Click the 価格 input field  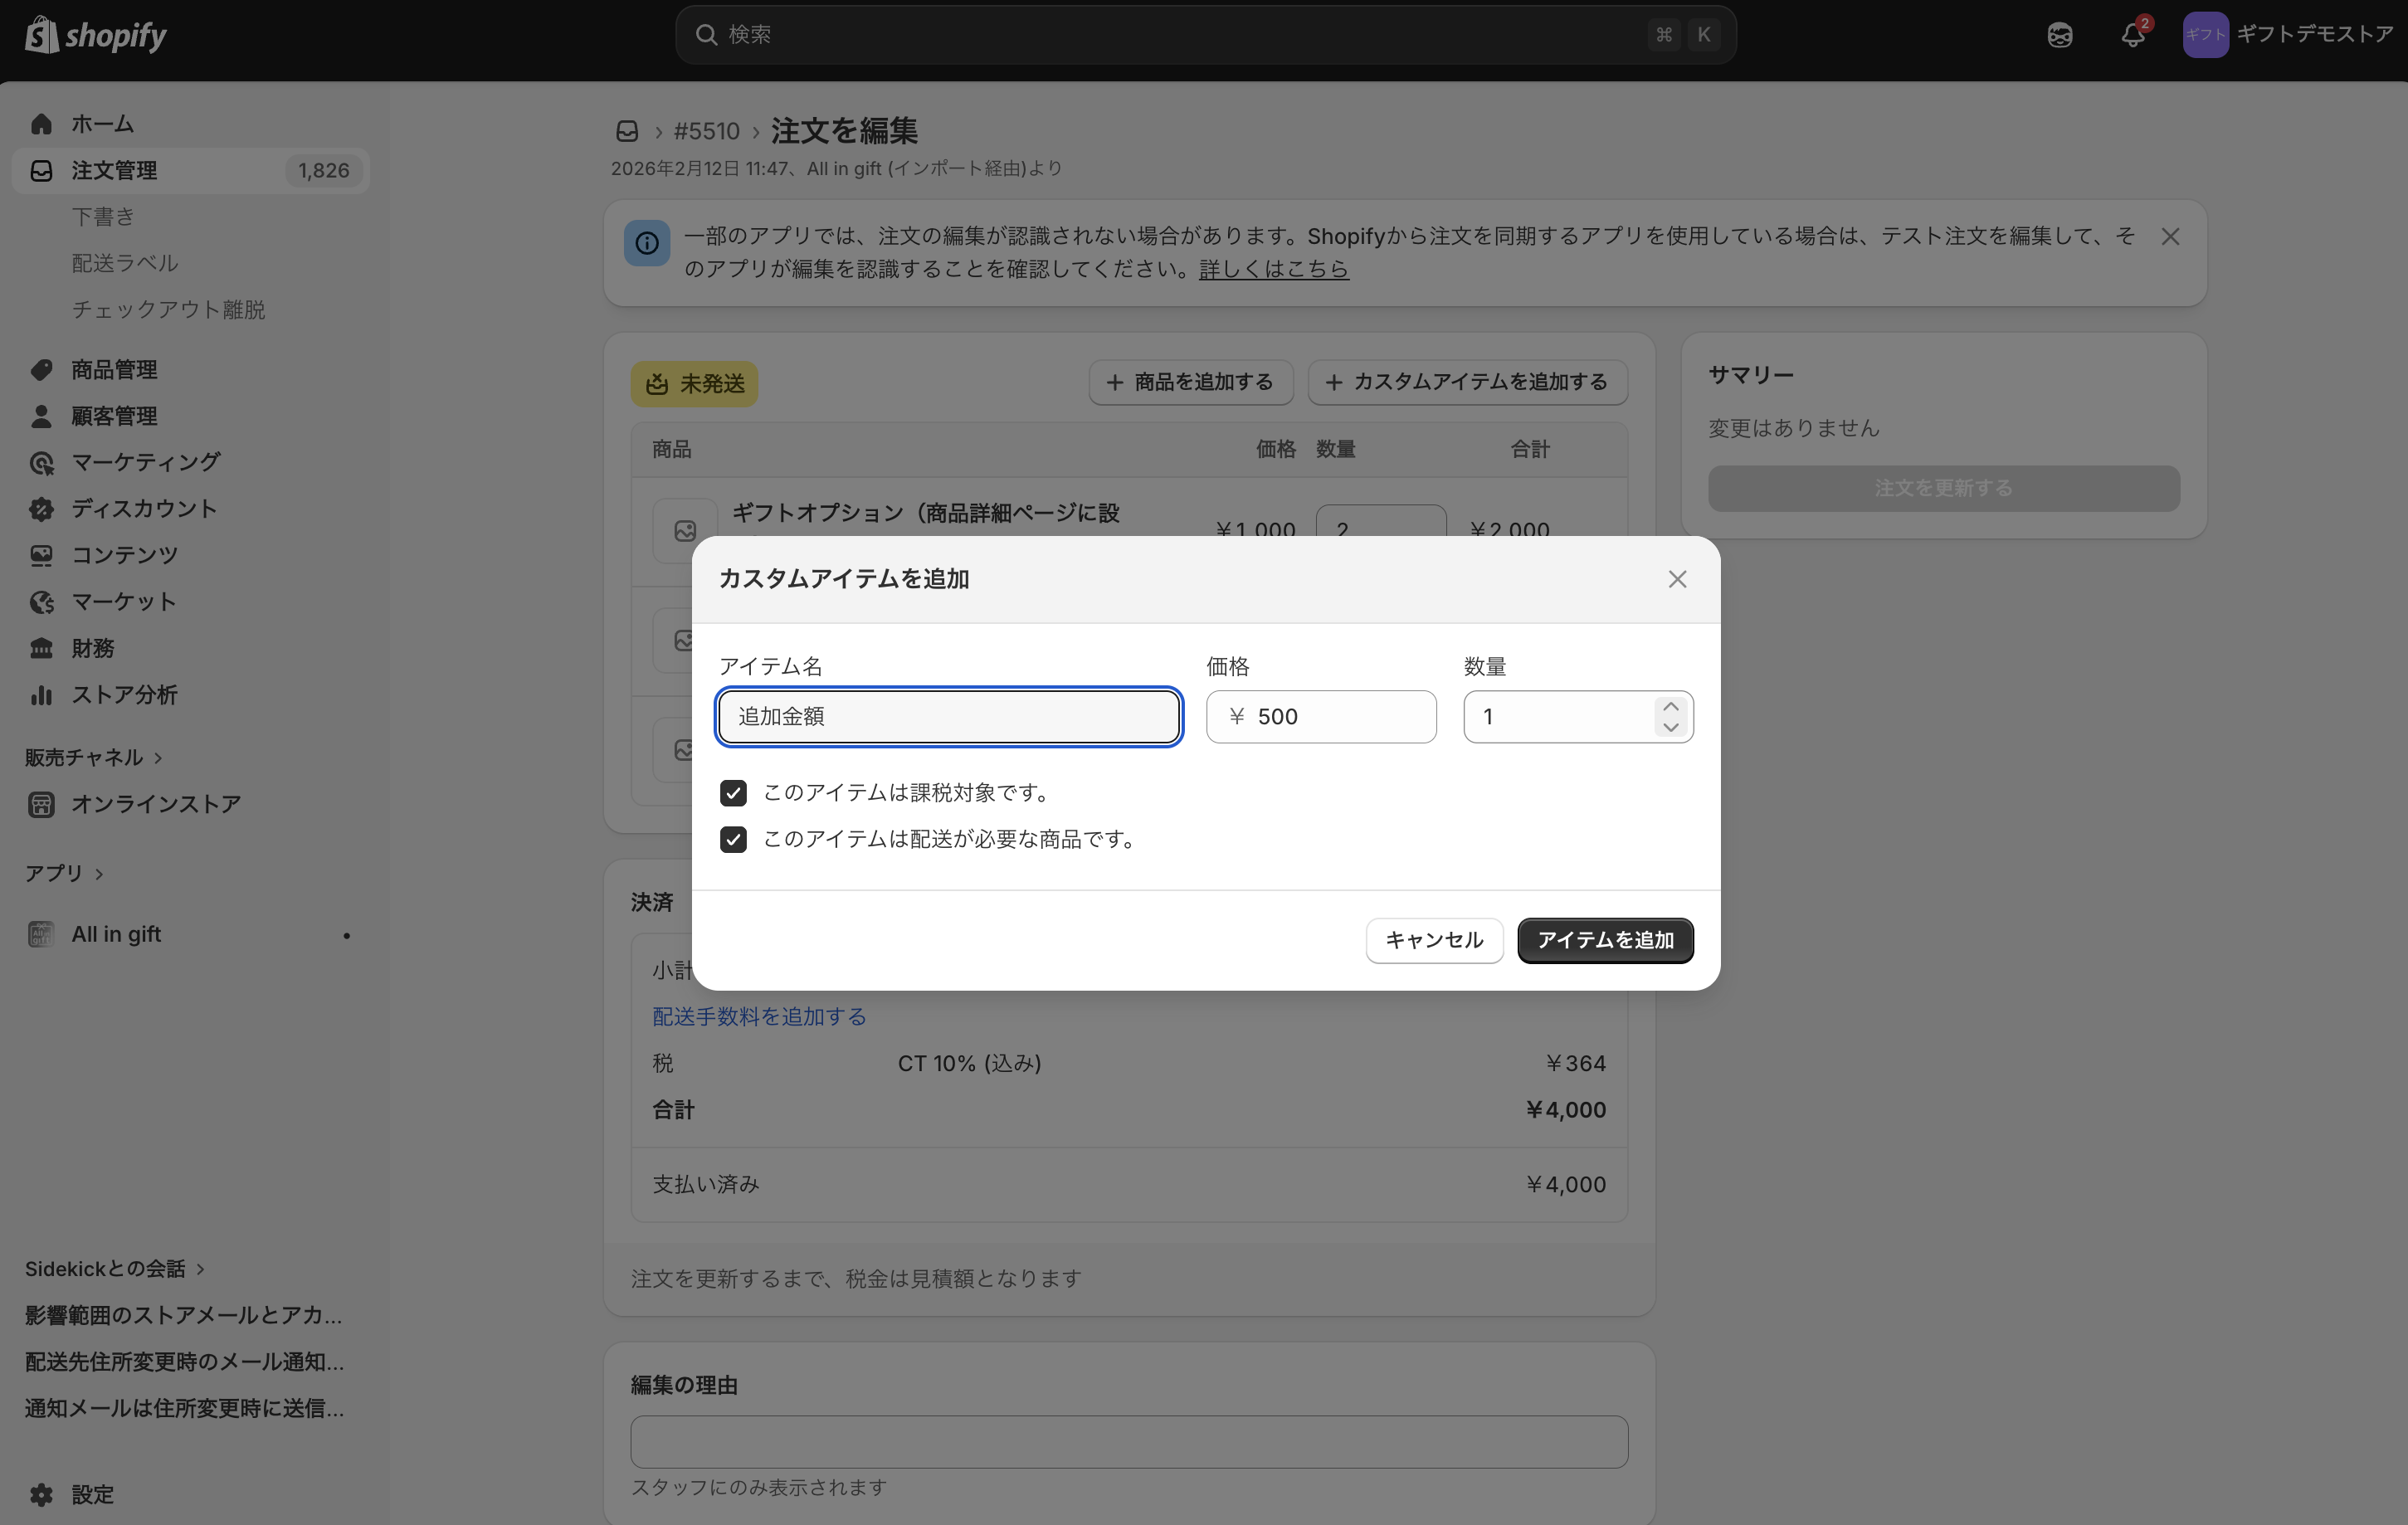[x=1340, y=717]
